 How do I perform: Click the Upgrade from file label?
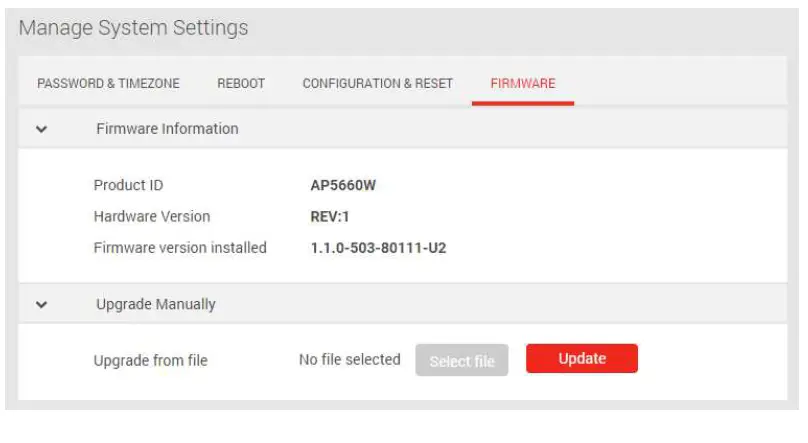[x=150, y=360]
